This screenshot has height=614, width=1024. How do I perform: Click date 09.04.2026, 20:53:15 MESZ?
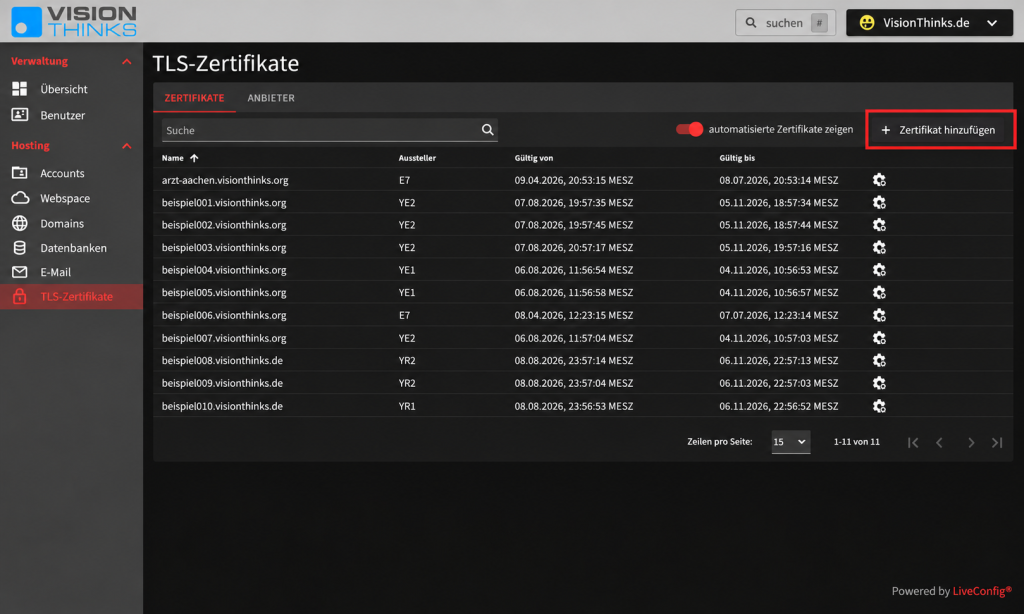click(573, 180)
